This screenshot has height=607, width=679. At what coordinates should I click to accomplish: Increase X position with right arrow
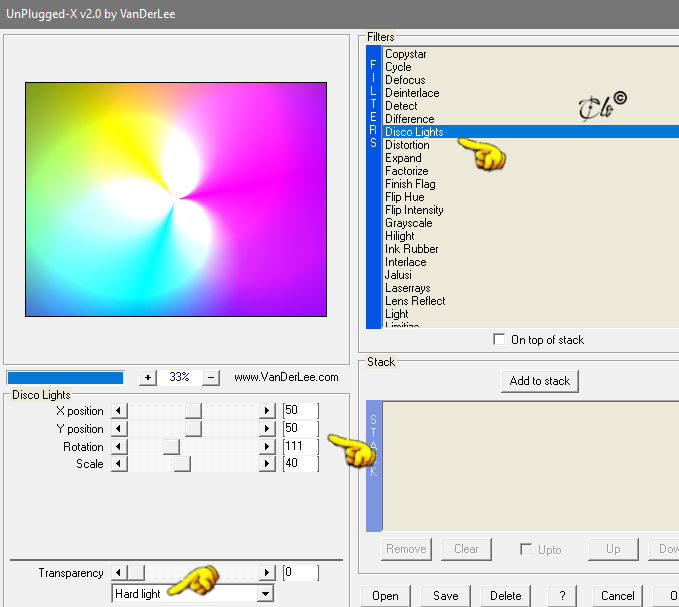(267, 410)
